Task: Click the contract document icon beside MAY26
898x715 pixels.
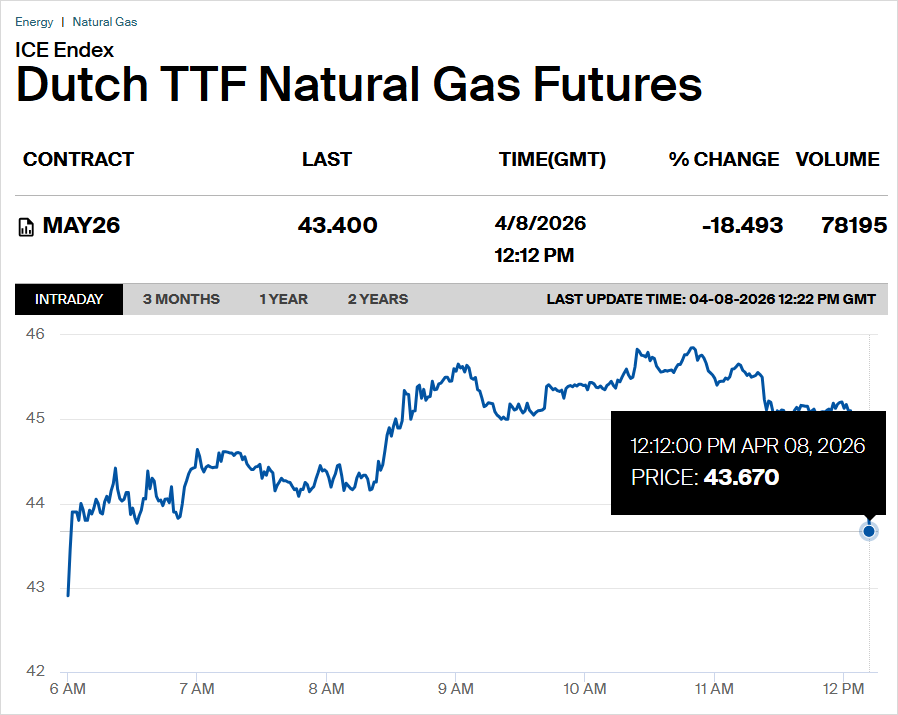Action: [27, 227]
